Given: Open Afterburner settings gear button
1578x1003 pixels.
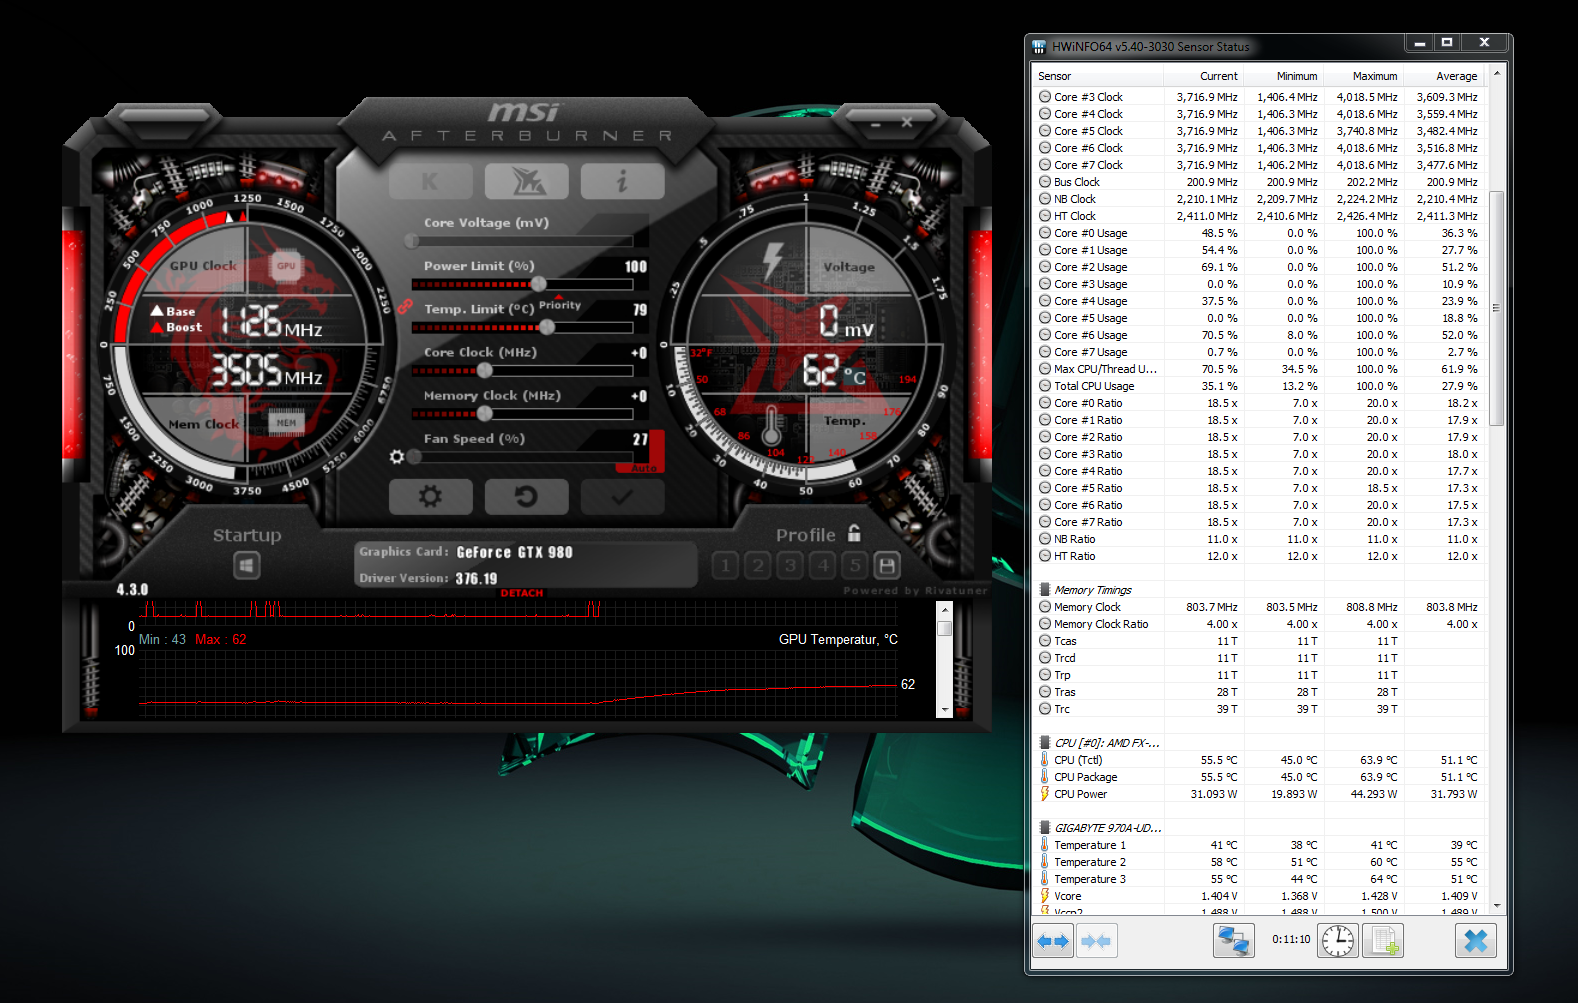Looking at the screenshot, I should (430, 496).
